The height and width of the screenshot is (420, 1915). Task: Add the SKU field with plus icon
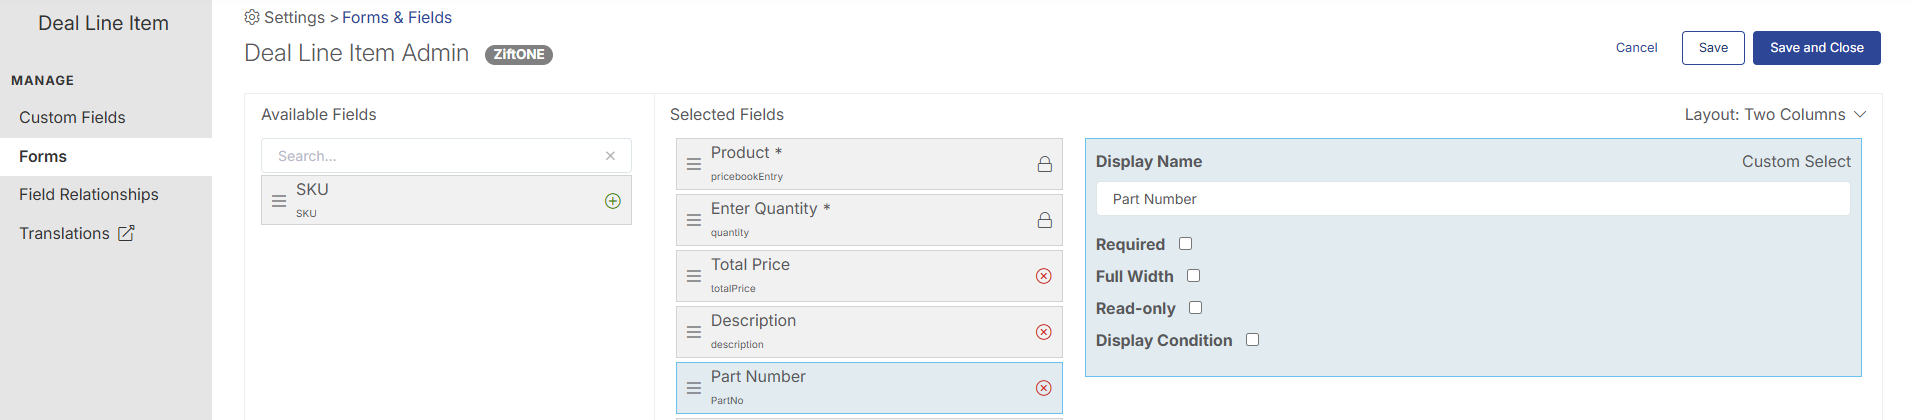coord(613,201)
